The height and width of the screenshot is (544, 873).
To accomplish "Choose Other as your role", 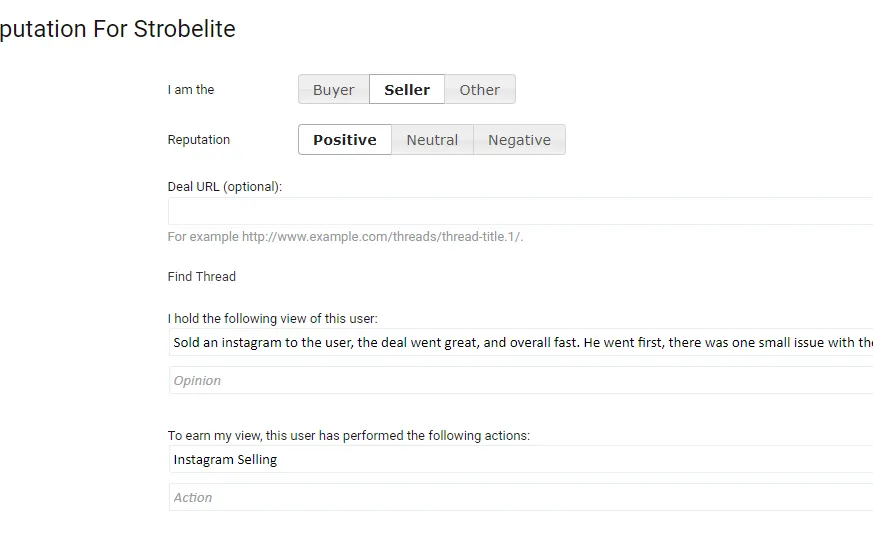I will coord(479,90).
